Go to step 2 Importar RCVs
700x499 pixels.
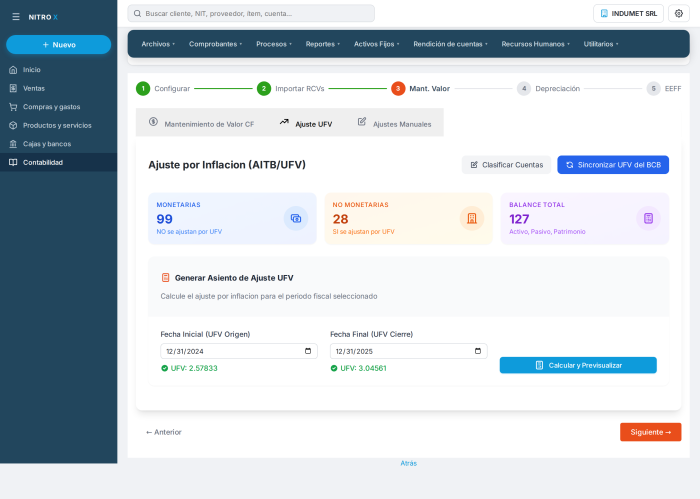pyautogui.click(x=291, y=88)
